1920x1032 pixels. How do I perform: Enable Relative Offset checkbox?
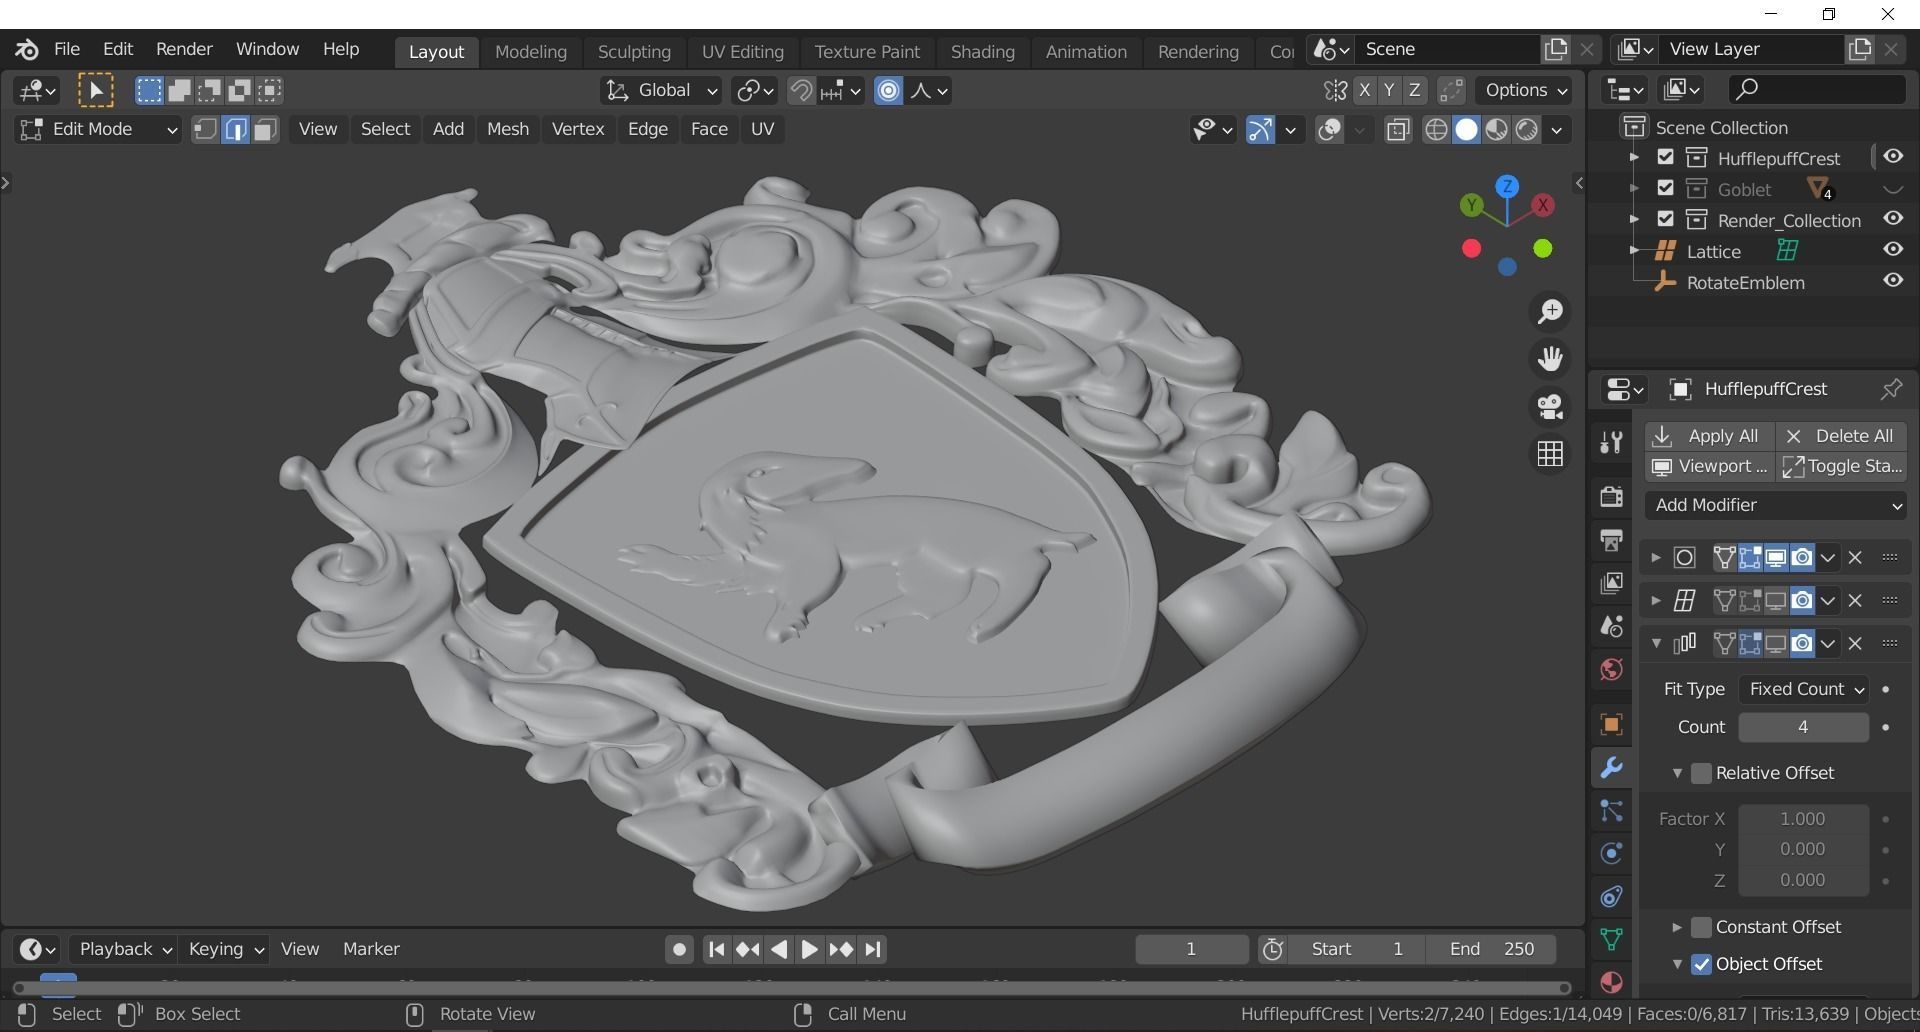pos(1701,773)
